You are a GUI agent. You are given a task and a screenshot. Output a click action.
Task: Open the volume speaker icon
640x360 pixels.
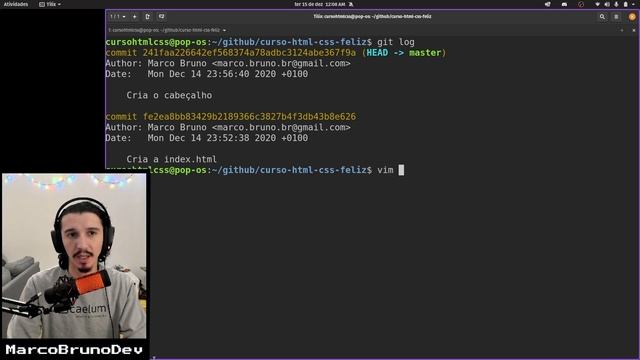pos(607,4)
